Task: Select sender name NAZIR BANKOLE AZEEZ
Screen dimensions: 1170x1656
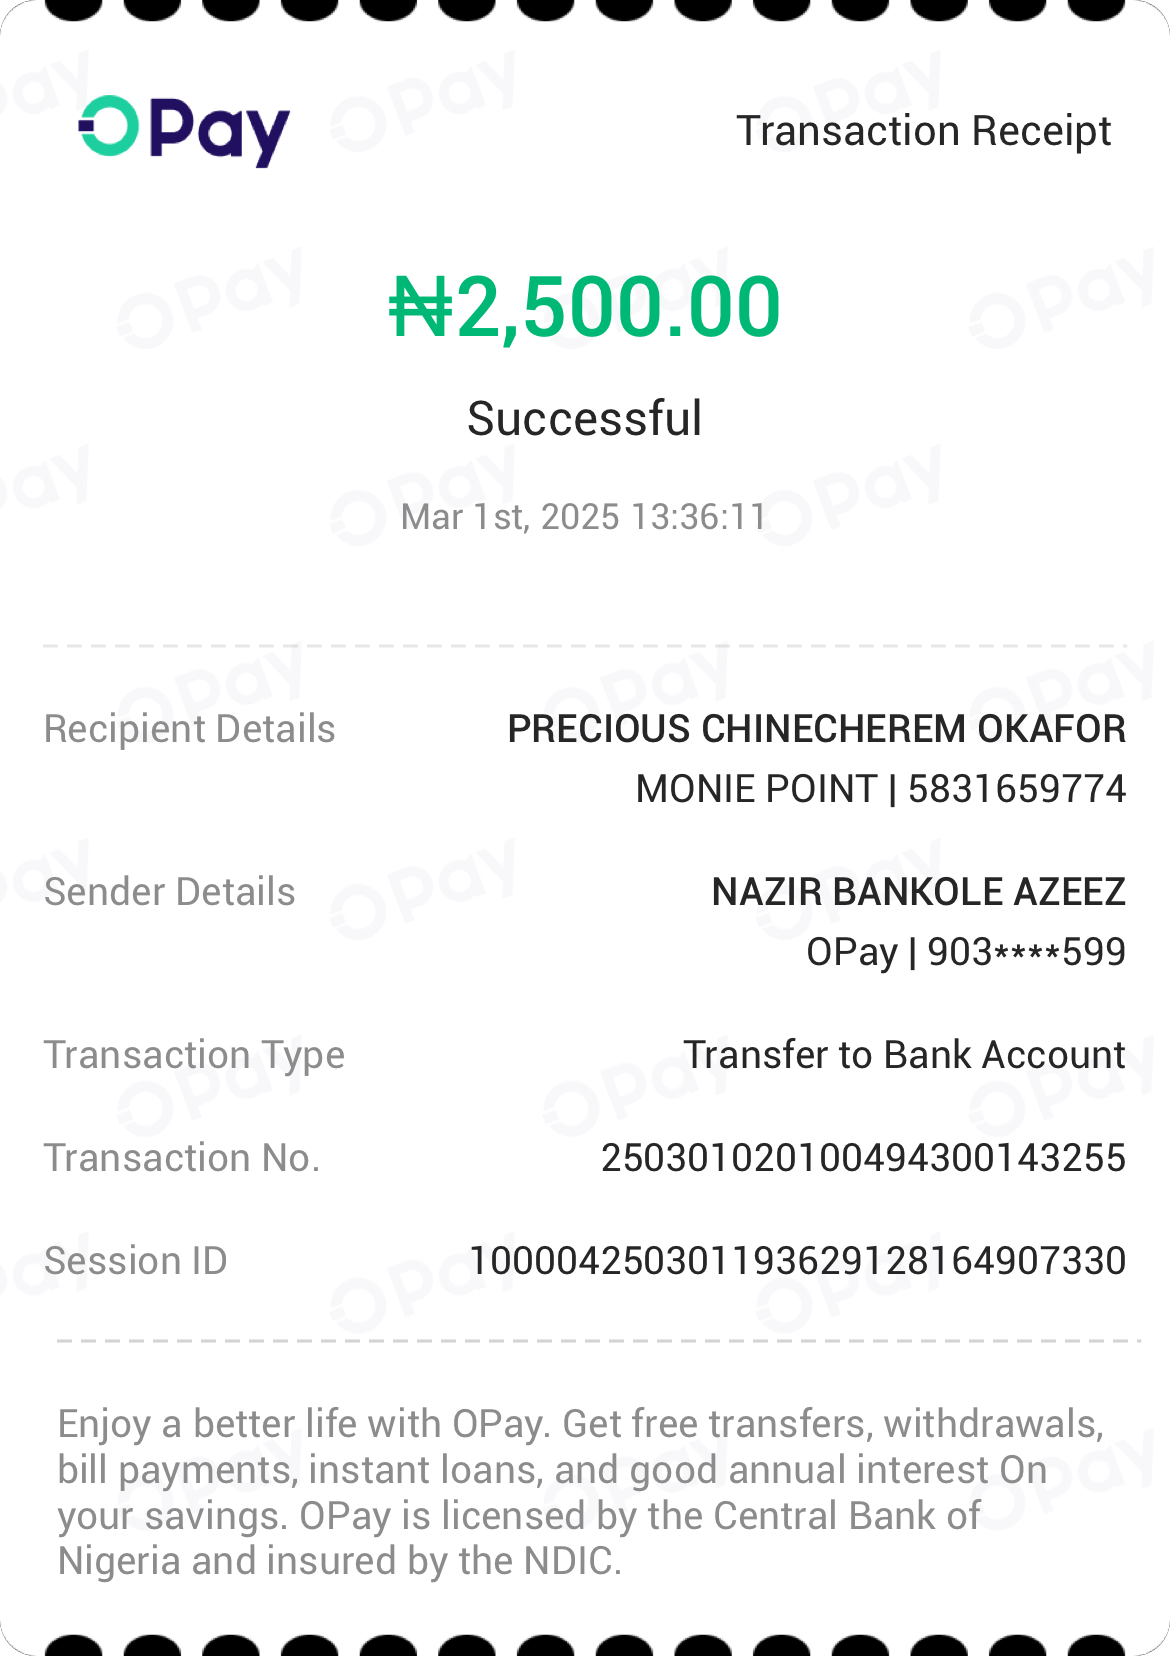Action: tap(918, 892)
